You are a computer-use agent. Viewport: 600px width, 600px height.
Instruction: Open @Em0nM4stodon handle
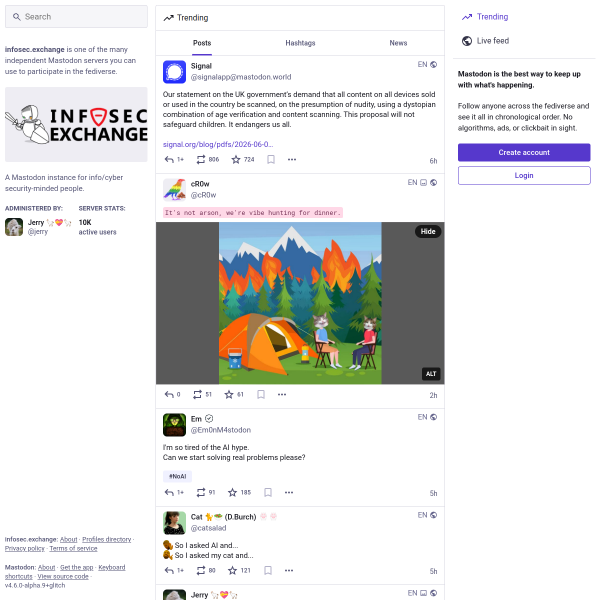pos(221,430)
